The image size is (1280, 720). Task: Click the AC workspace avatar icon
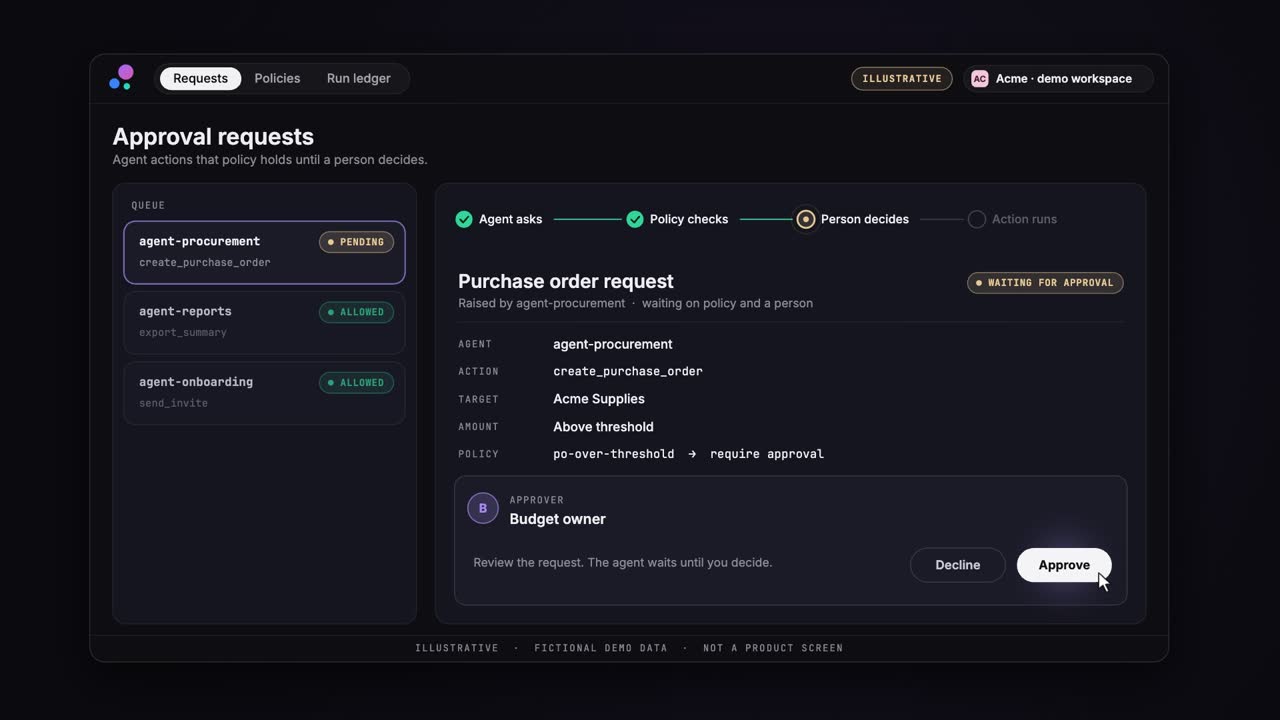tap(979, 79)
